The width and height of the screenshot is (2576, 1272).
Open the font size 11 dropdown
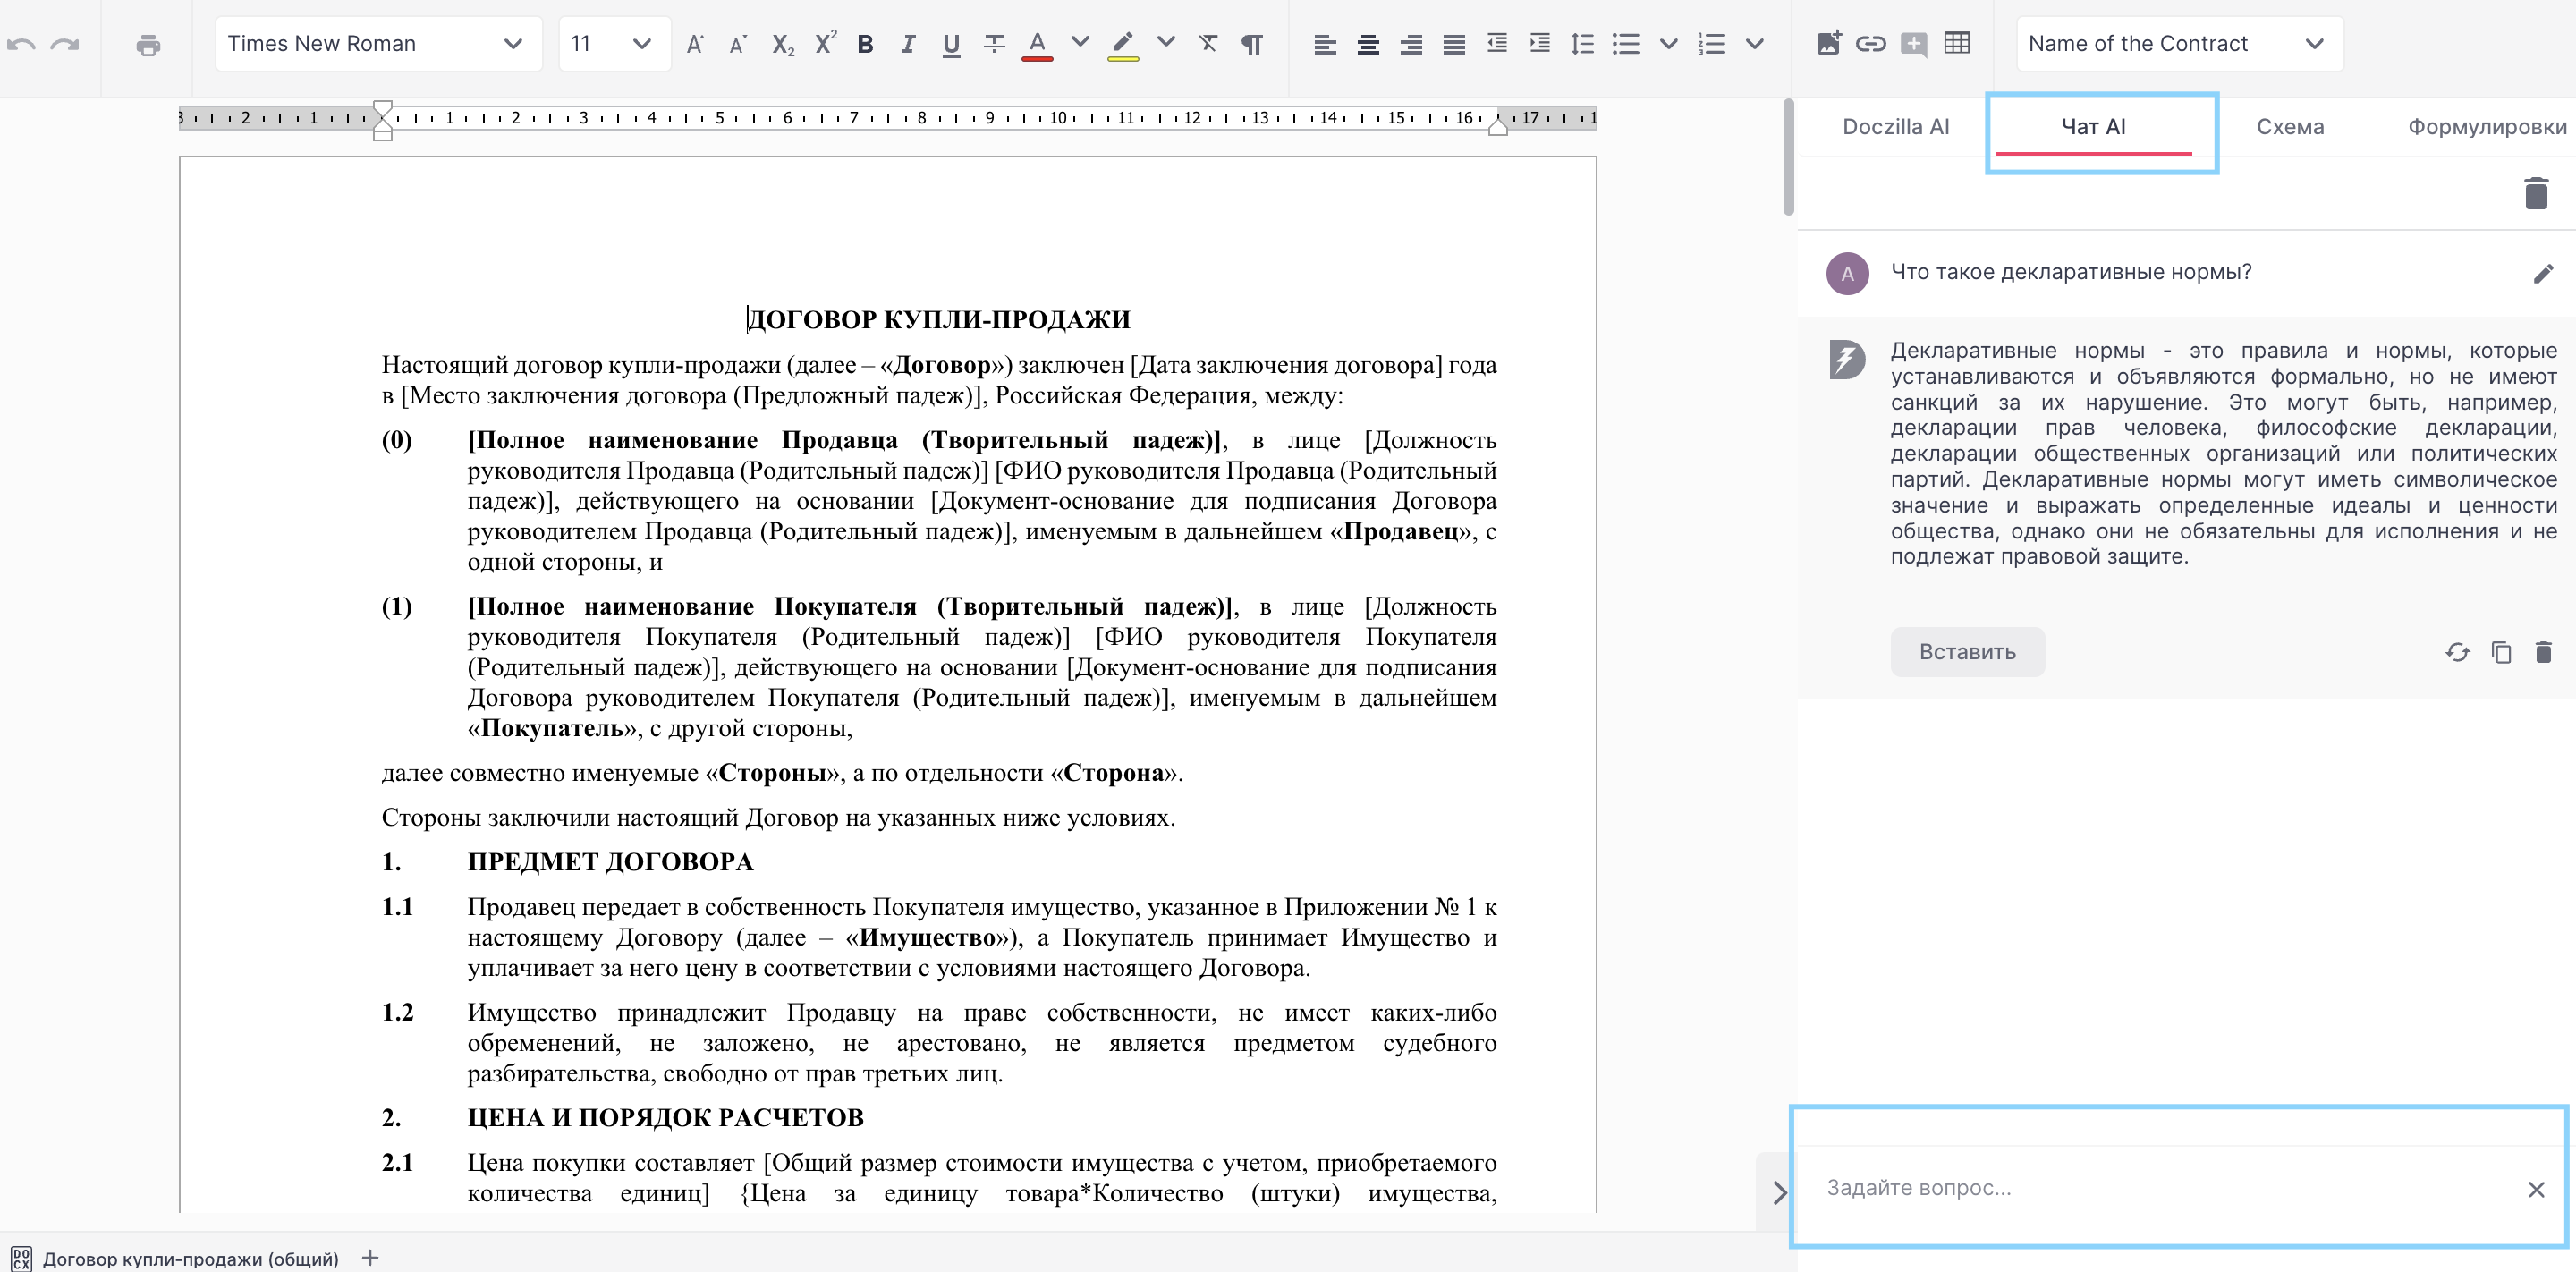613,44
